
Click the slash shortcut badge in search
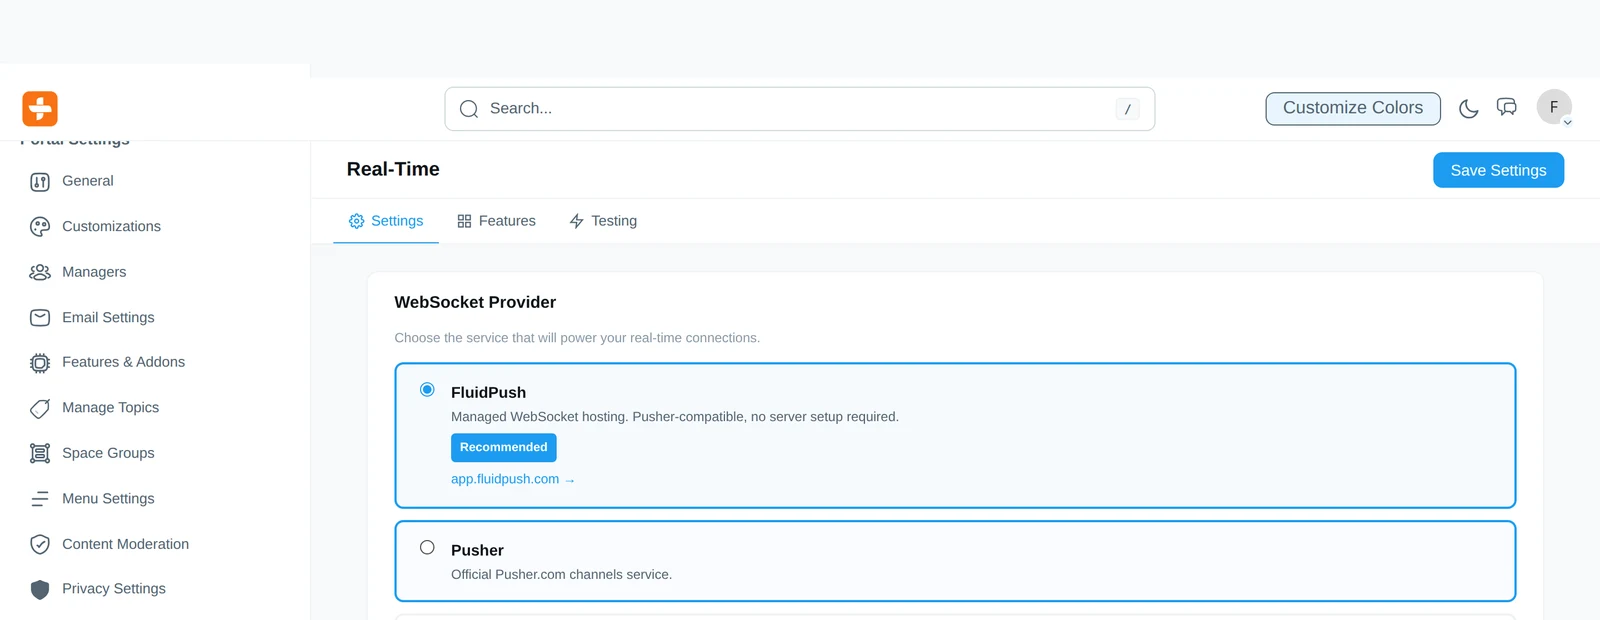[x=1127, y=109]
